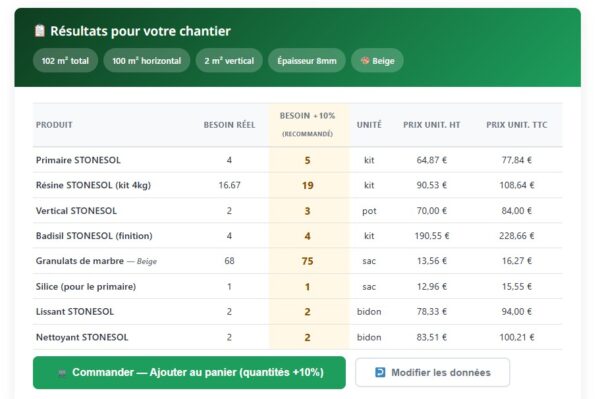This screenshot has width=600, height=399.
Task: Click the sac unit for Granulats de marbre
Action: pyautogui.click(x=369, y=261)
